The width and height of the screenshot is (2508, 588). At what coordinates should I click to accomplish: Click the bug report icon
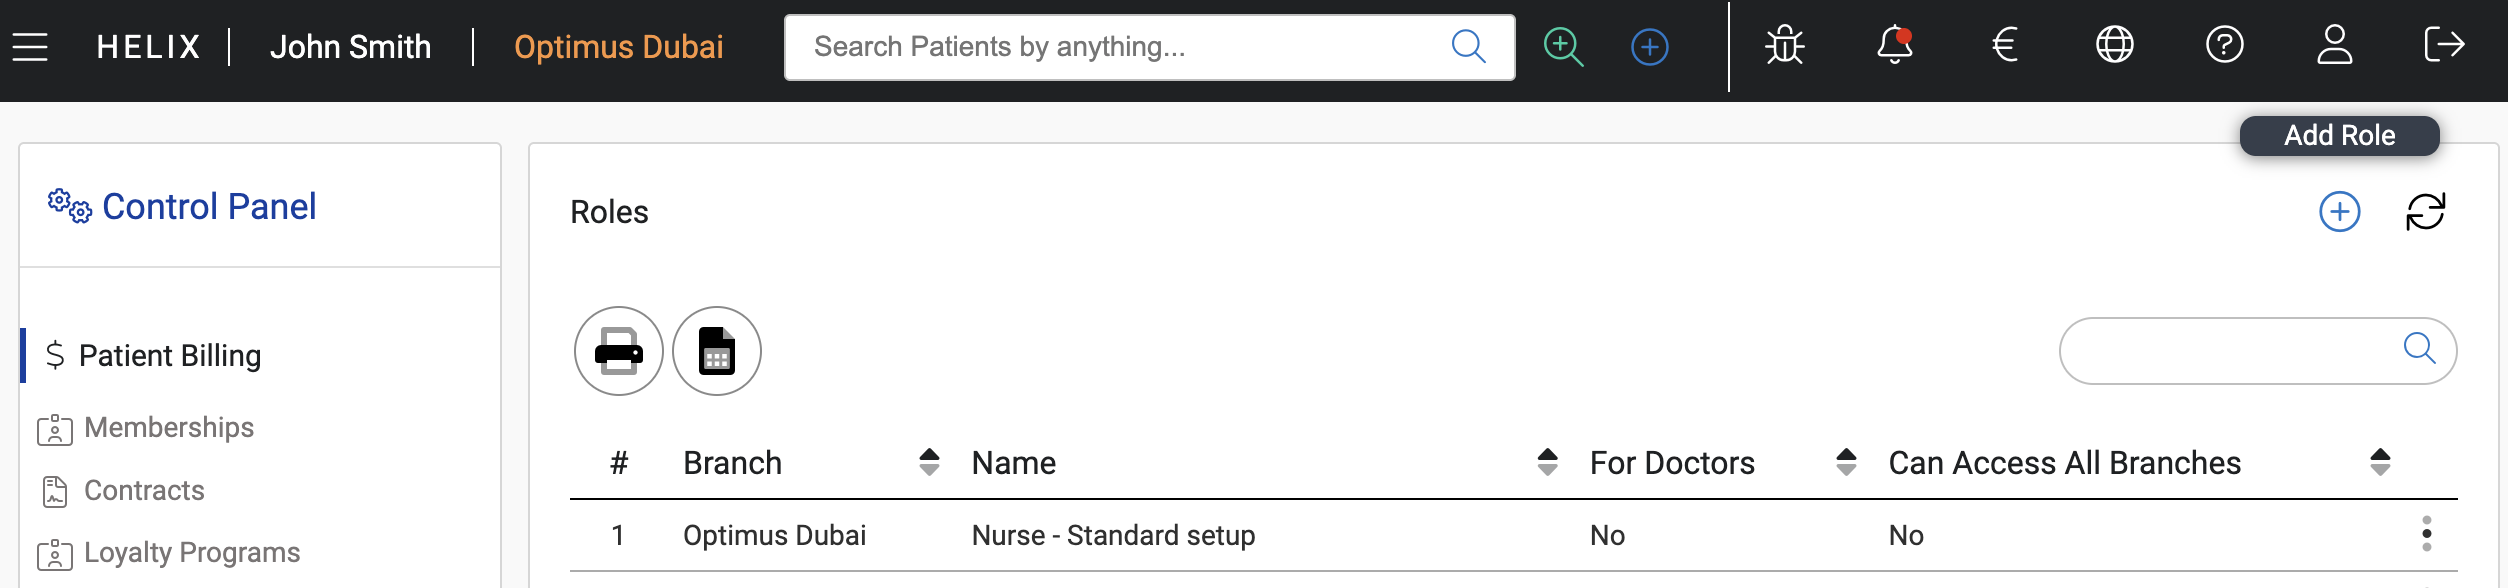1784,46
